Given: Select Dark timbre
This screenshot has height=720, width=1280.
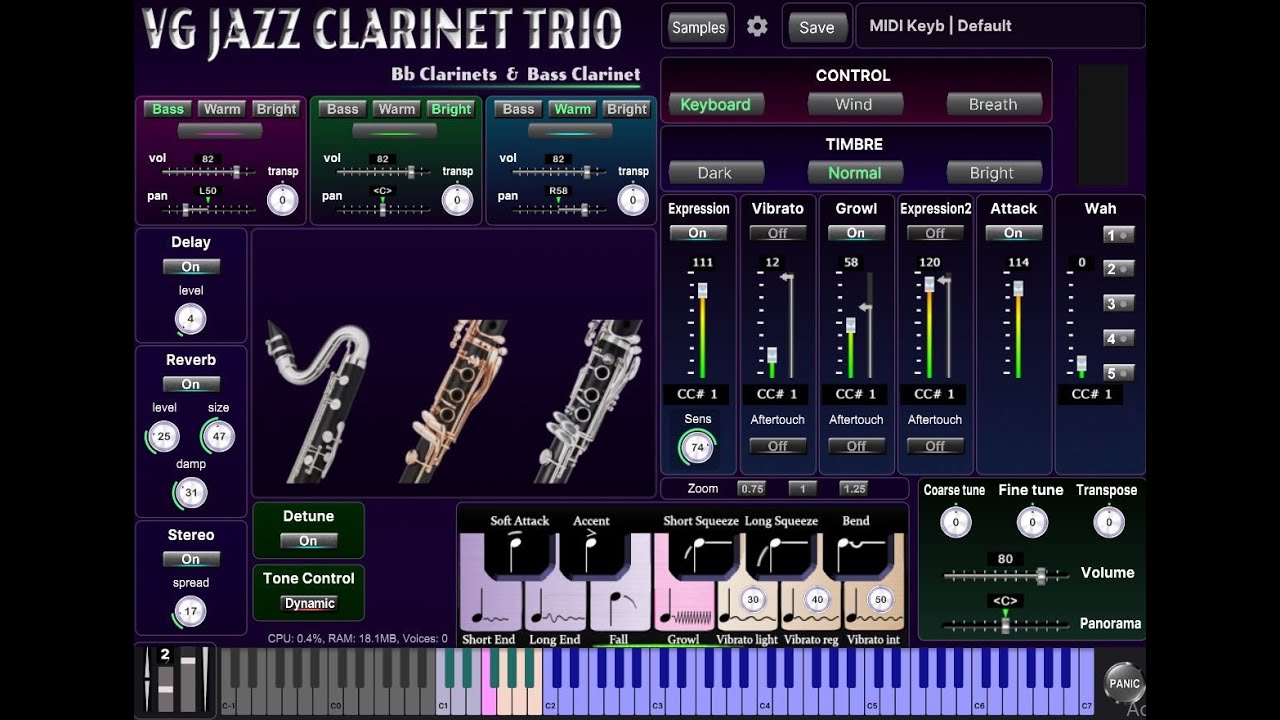Looking at the screenshot, I should 715,173.
